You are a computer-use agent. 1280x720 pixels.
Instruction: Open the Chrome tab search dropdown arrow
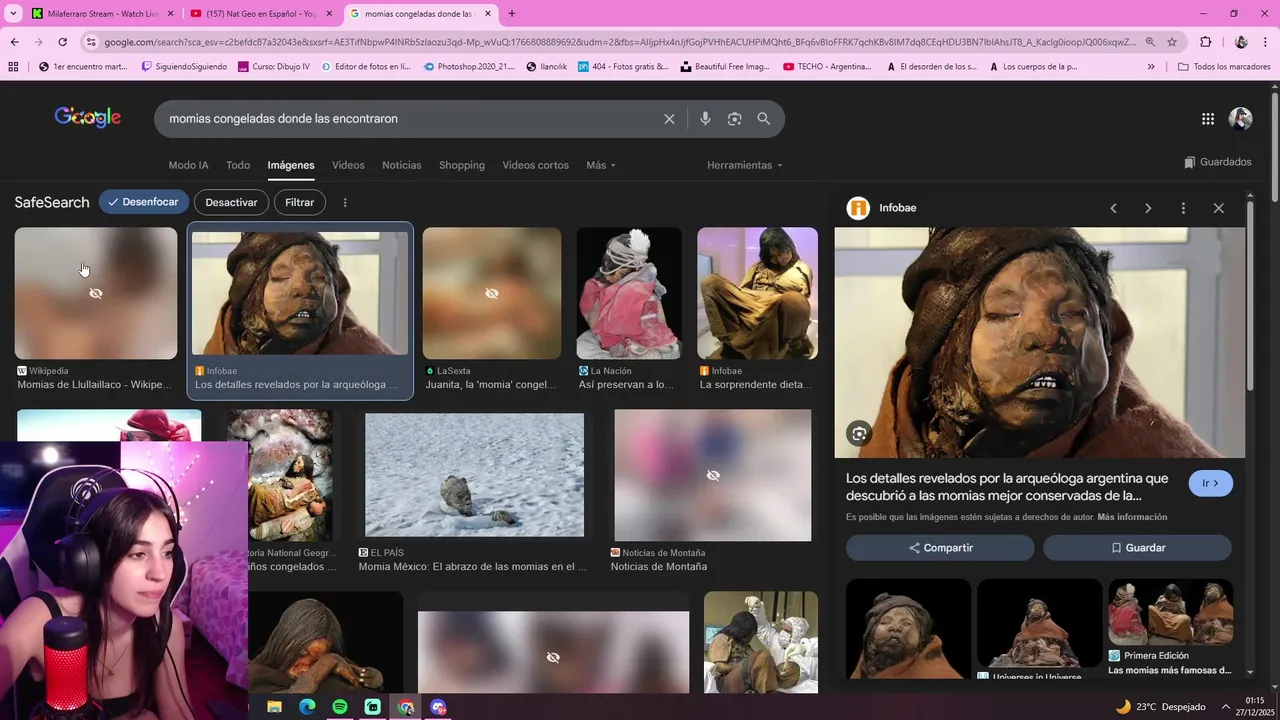tap(15, 14)
